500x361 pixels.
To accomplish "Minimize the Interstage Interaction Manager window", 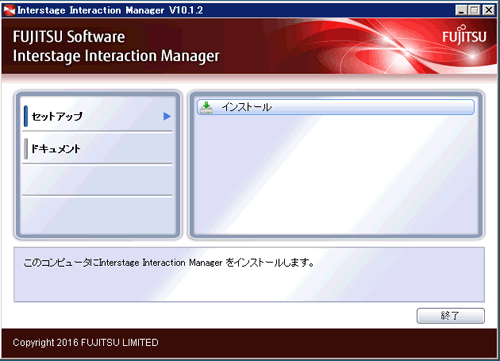I will 461,10.
